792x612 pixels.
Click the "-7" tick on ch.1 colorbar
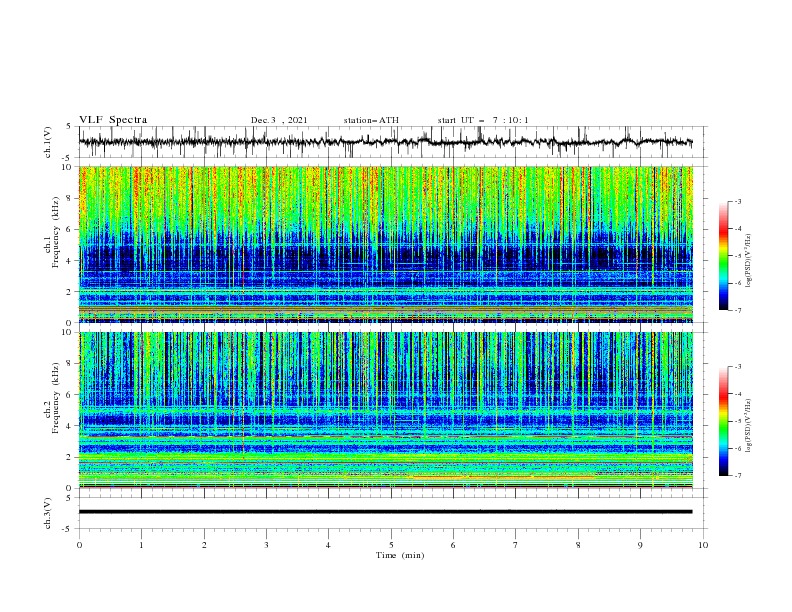point(737,310)
